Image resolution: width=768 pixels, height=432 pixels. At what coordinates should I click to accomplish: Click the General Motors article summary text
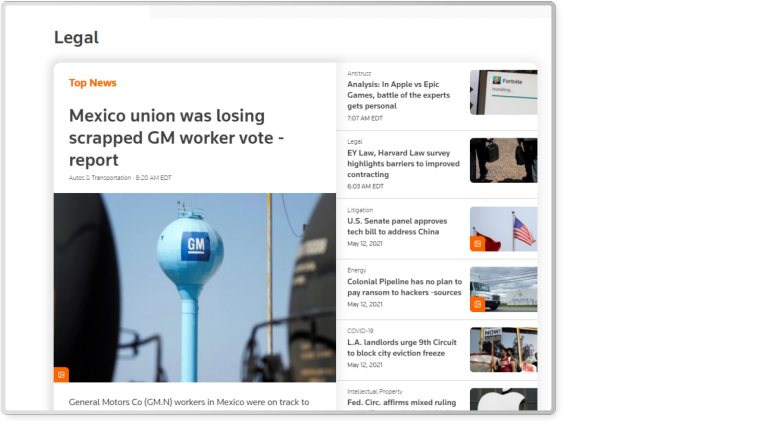pyautogui.click(x=188, y=402)
